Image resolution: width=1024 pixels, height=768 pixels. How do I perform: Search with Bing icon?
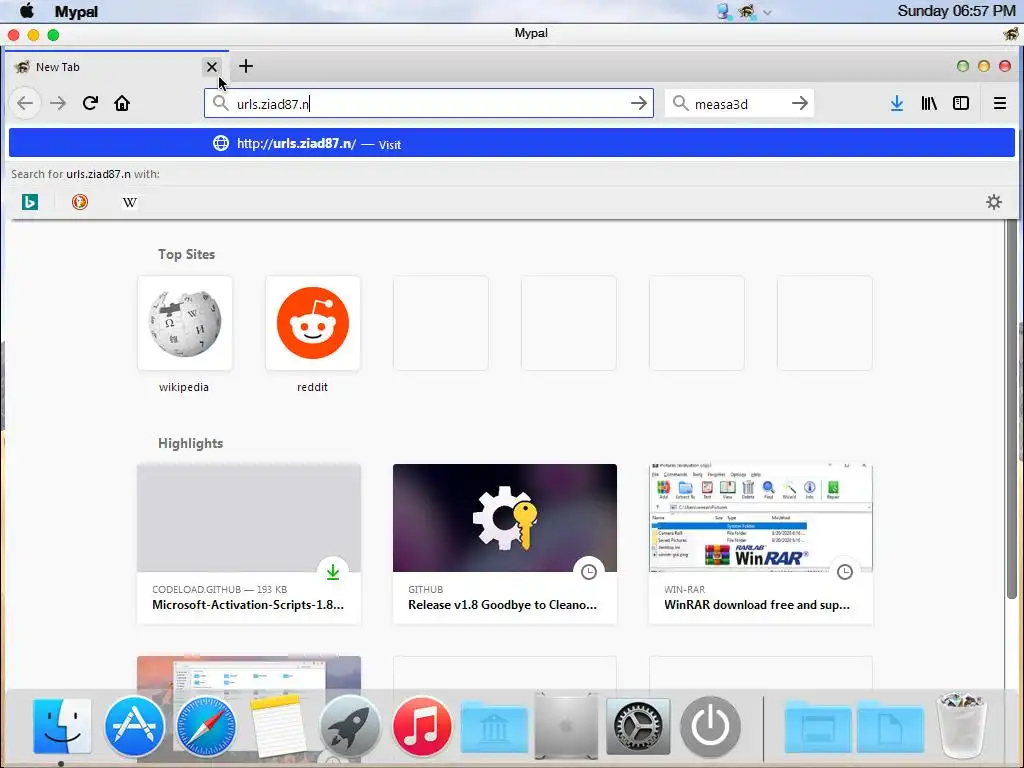pos(30,202)
